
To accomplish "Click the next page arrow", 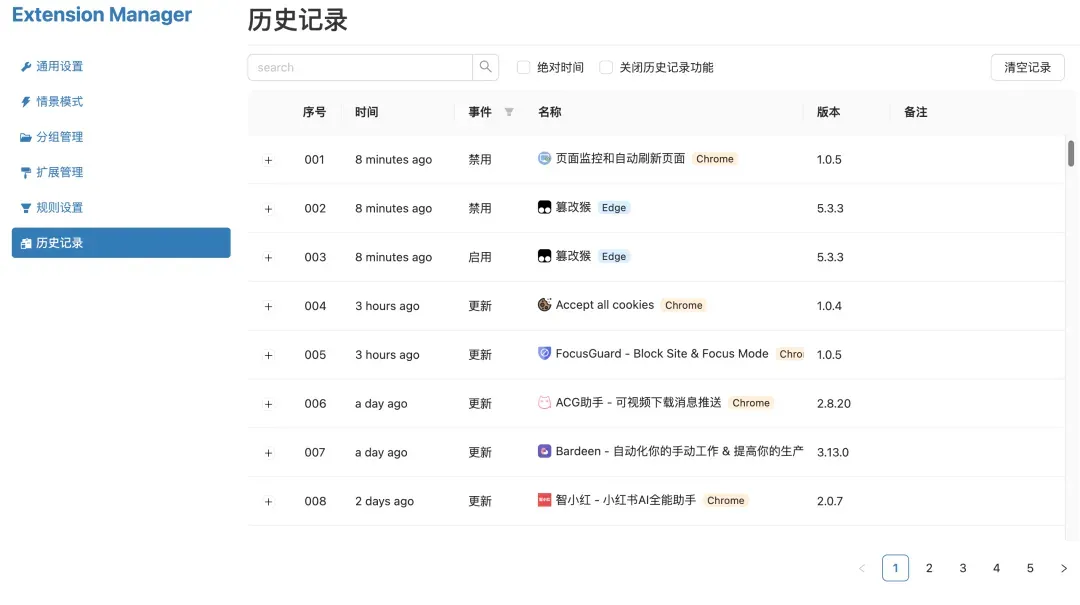I will (x=1063, y=568).
